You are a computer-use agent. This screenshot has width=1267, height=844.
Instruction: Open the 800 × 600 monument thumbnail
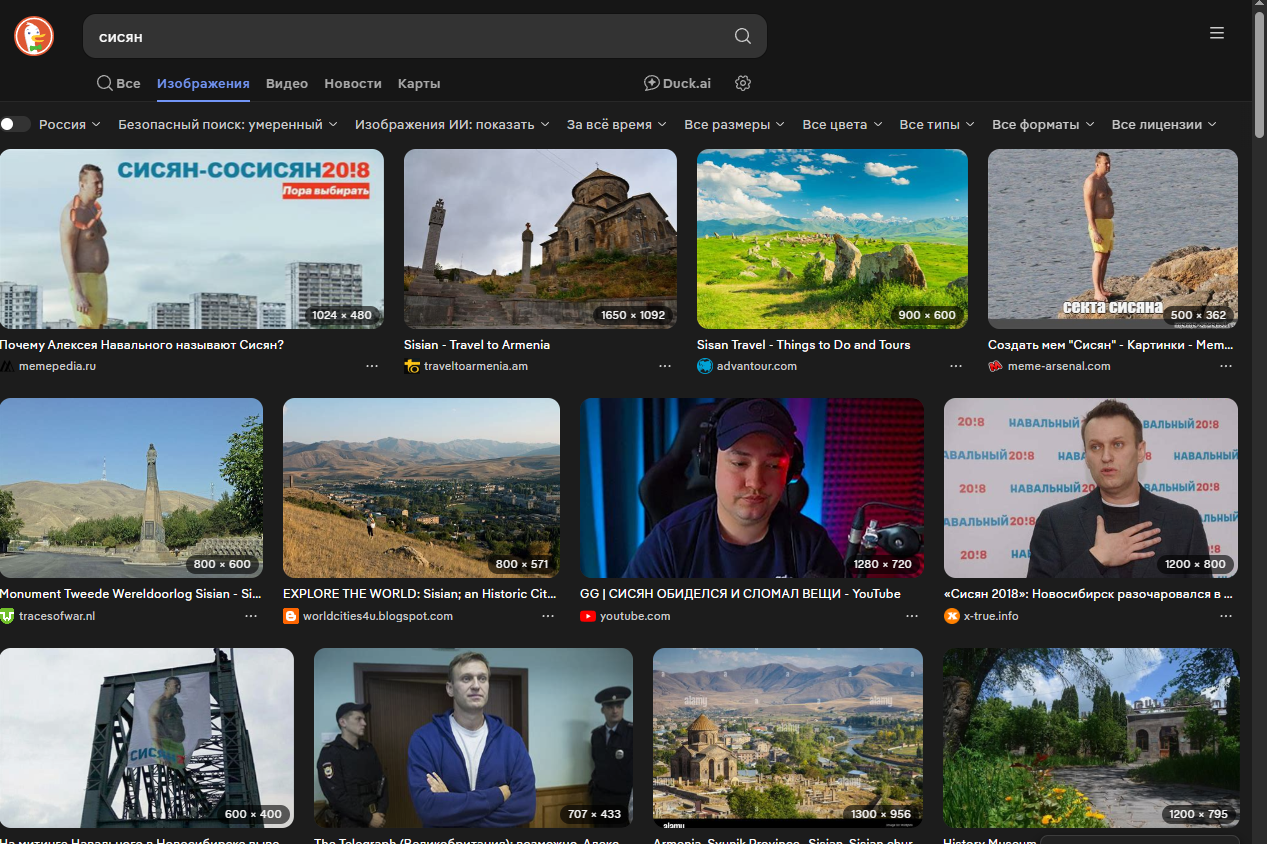click(x=131, y=488)
